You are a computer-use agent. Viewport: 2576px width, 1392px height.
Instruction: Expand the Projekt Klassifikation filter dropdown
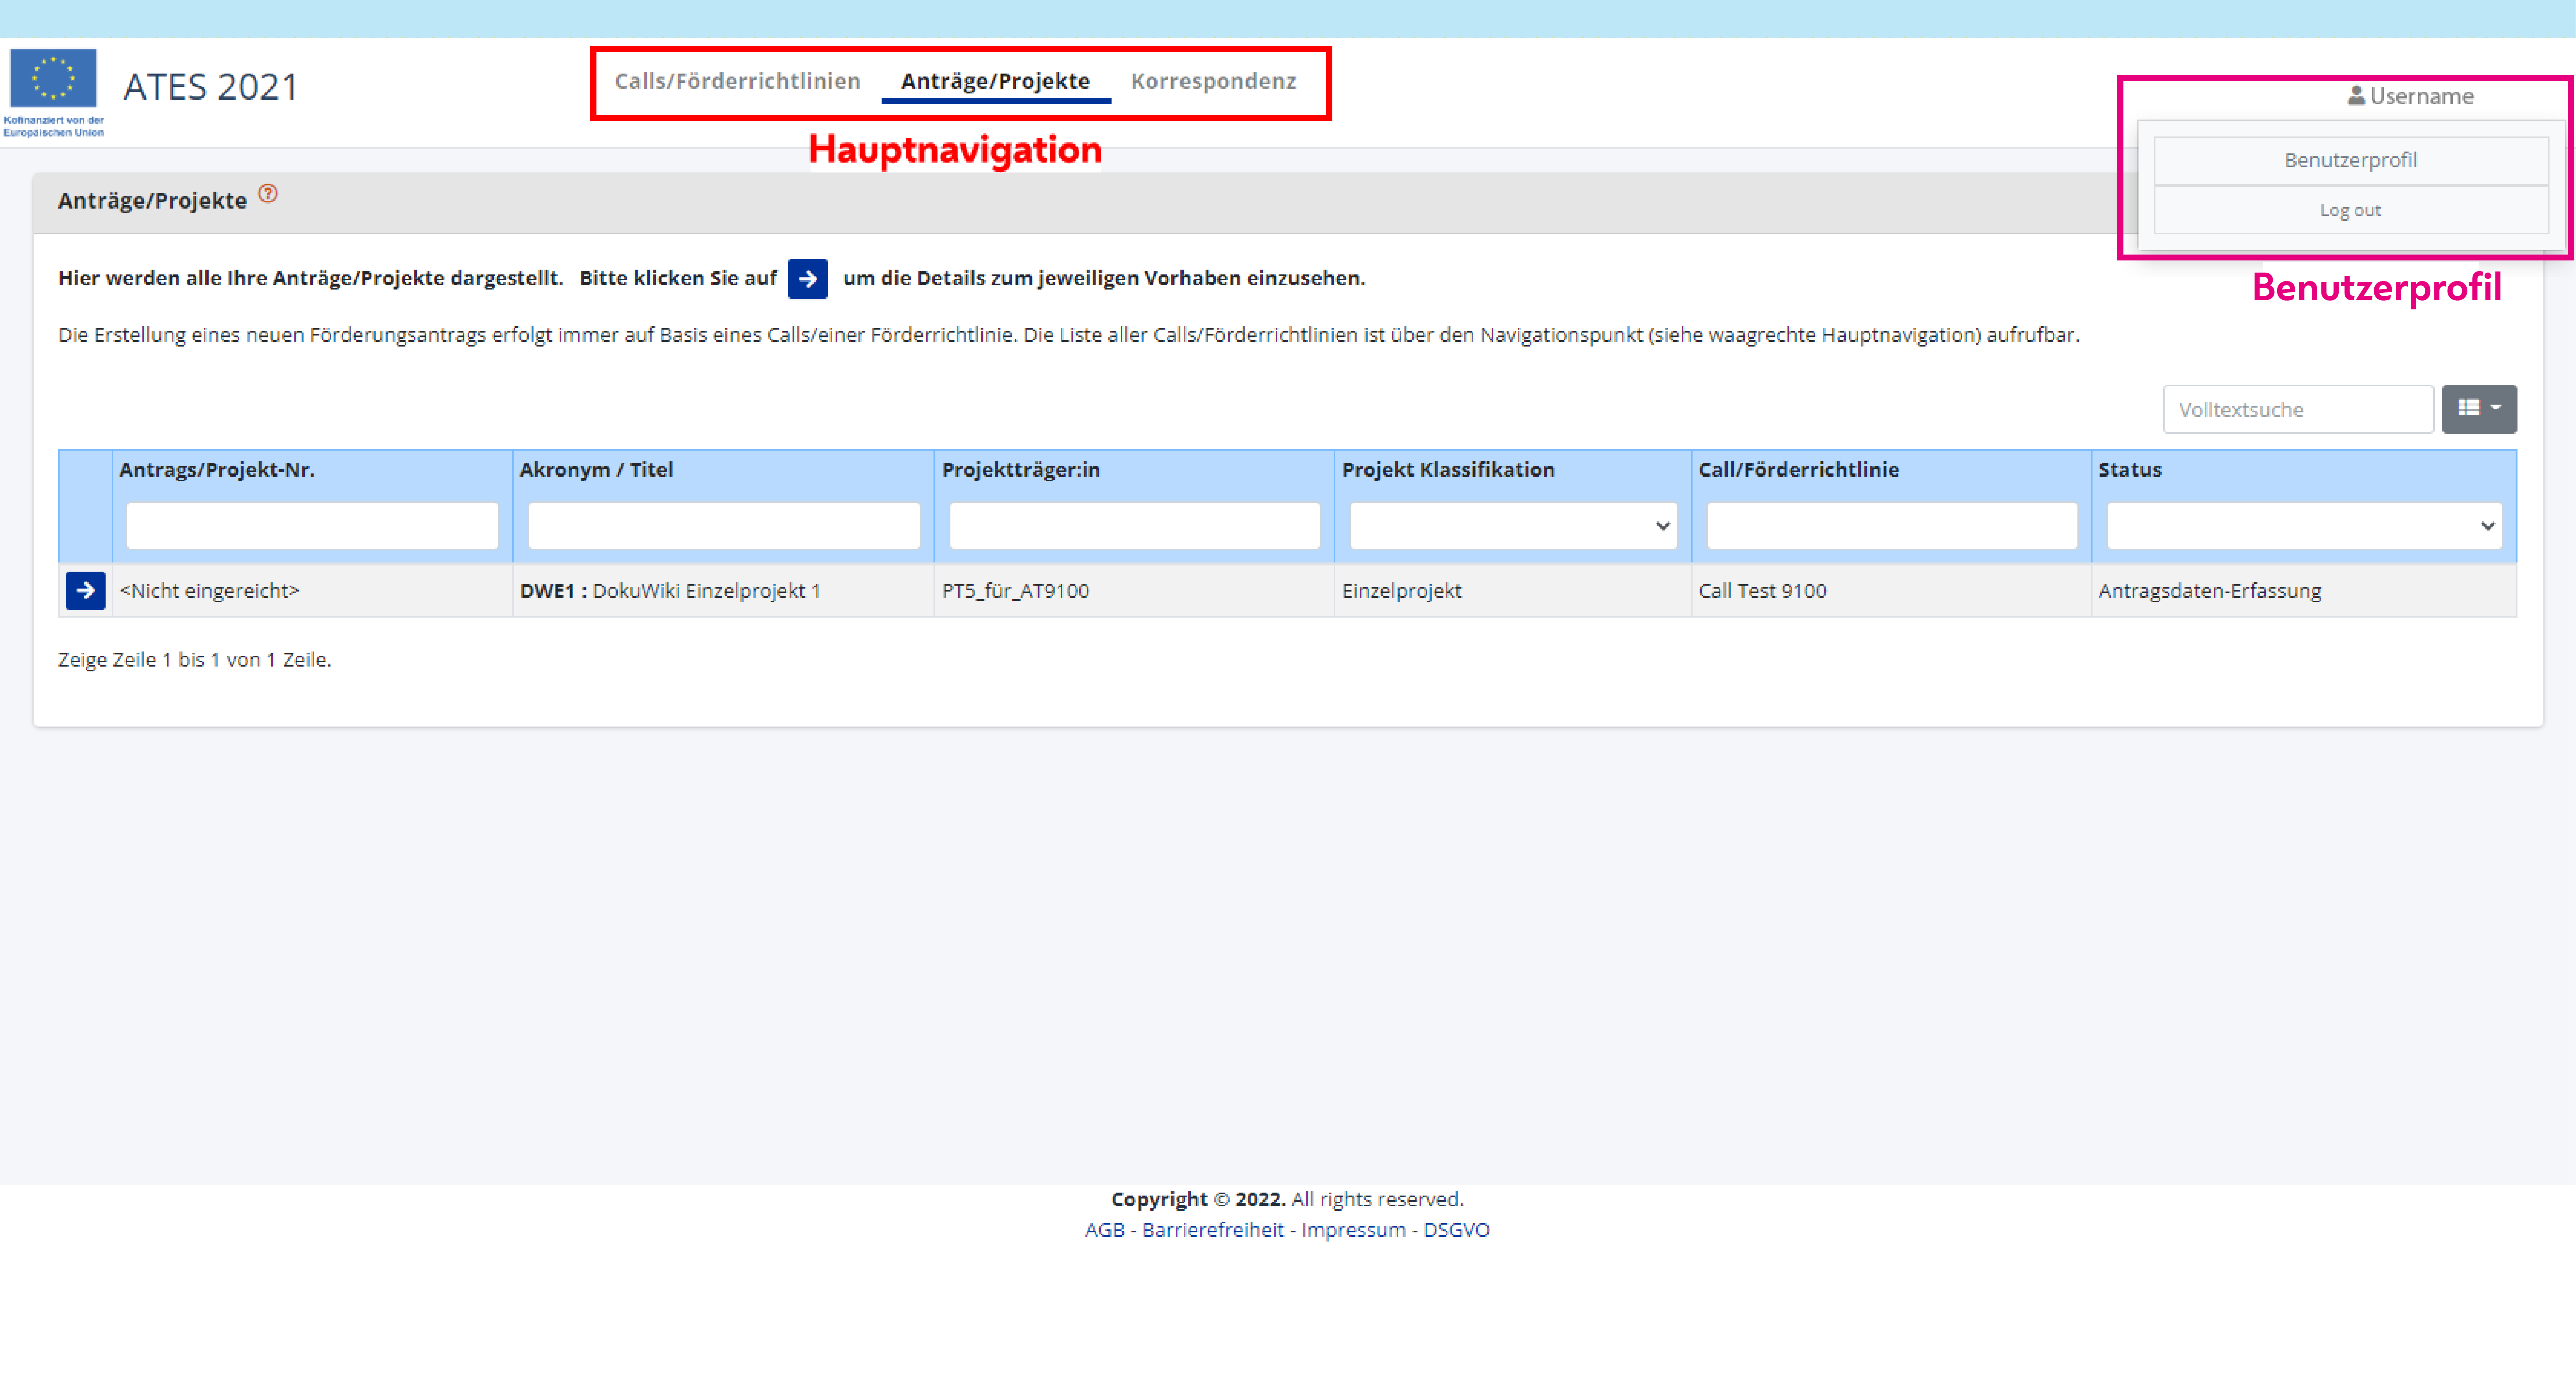[1513, 526]
